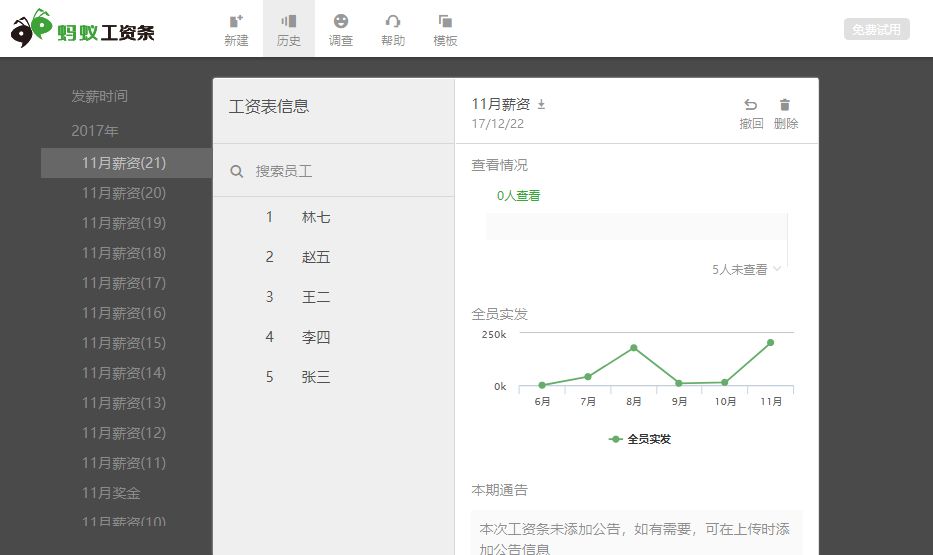Select 11月薪资(17) in the sidebar
This screenshot has width=933, height=555.
tap(126, 283)
